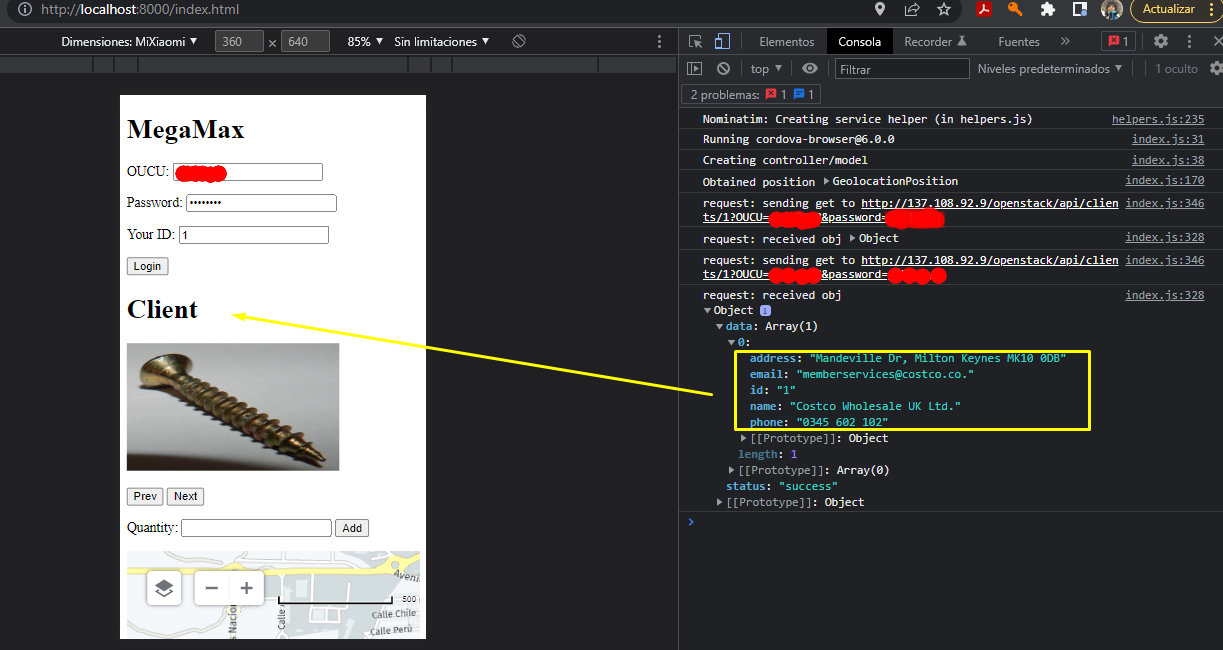The height and width of the screenshot is (650, 1223).
Task: Click the map layers icon
Action: [x=164, y=588]
